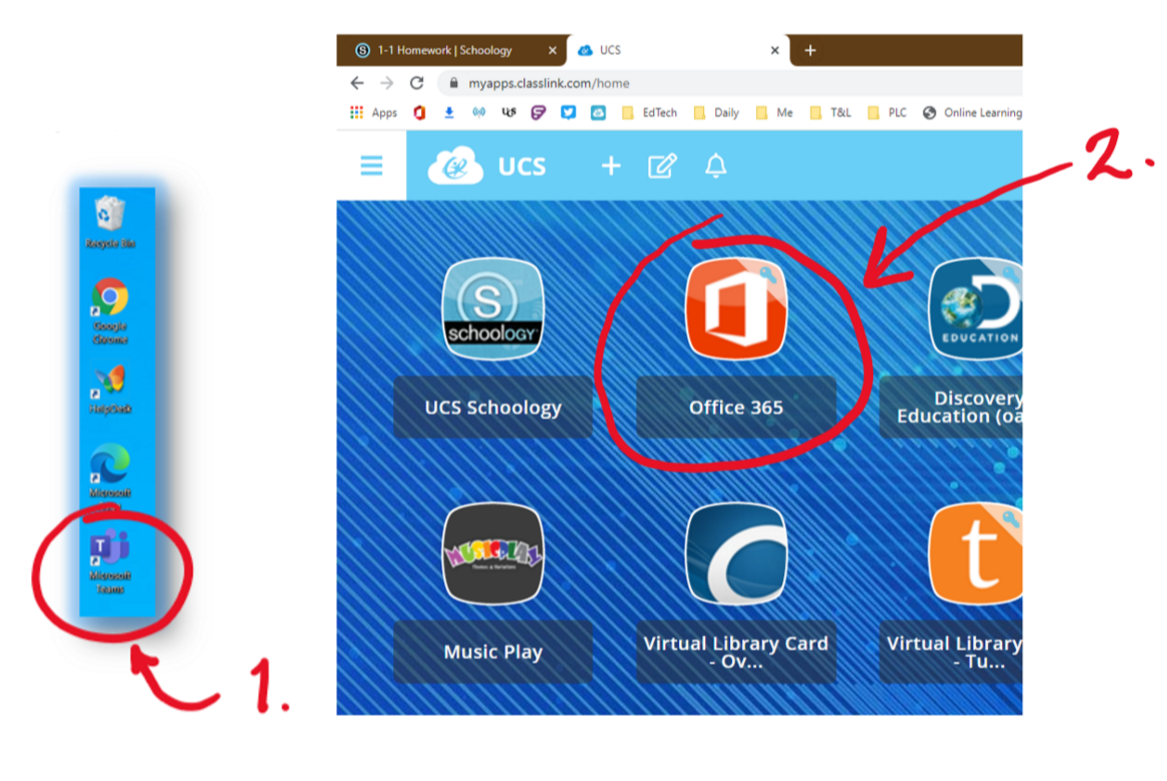Expand the EdTech bookmarks folder
Screen dimensions: 1167x781
(x=649, y=113)
